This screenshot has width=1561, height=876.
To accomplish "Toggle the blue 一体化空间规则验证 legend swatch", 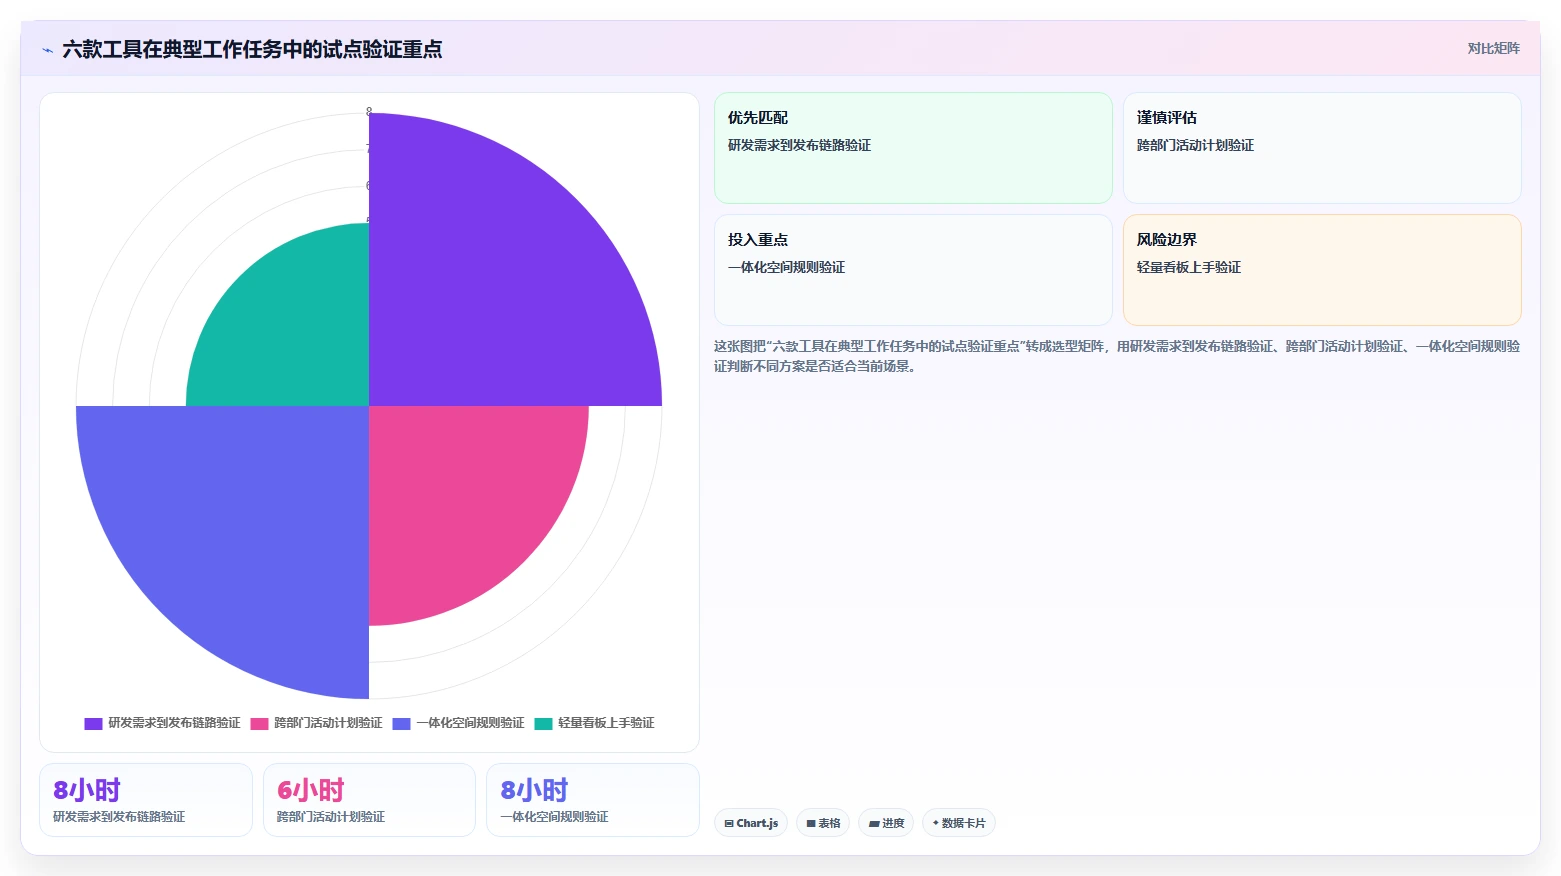I will tap(401, 723).
